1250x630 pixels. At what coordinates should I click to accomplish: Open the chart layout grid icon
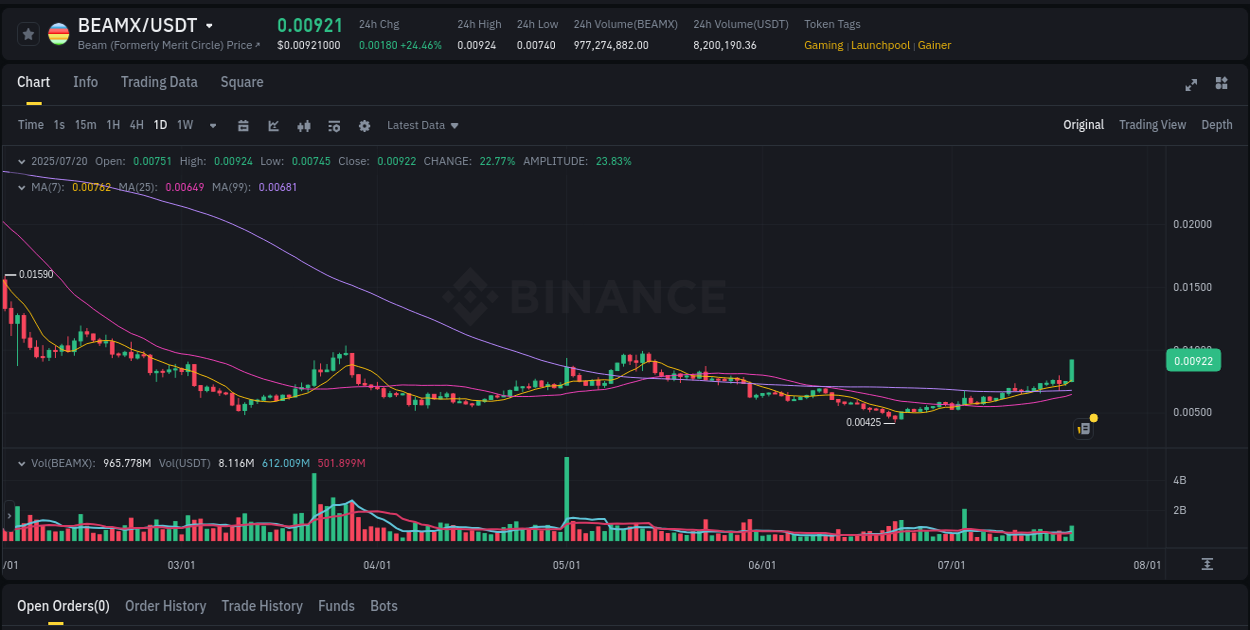[x=1222, y=85]
